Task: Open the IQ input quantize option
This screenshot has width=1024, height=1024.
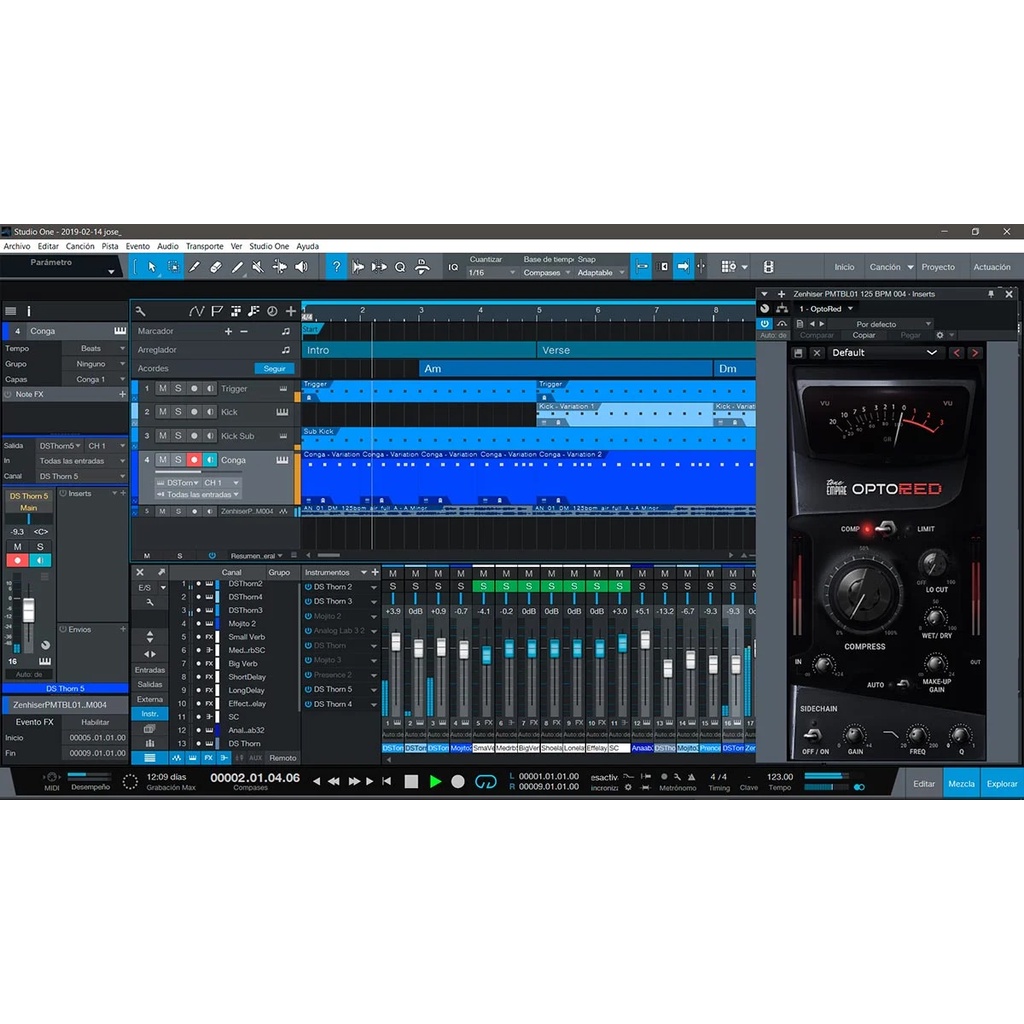Action: (453, 267)
